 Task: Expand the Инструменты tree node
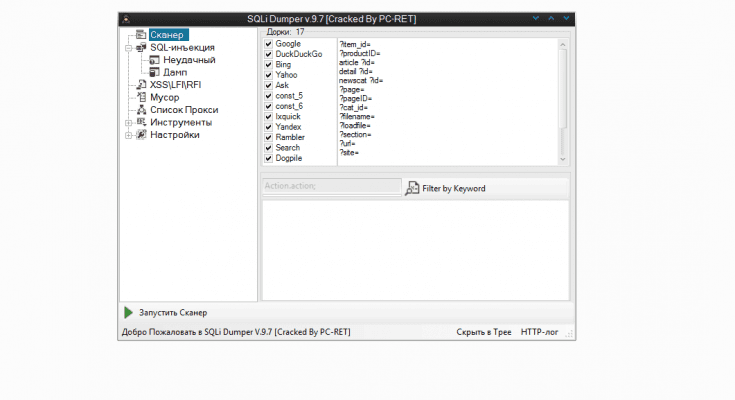(128, 122)
